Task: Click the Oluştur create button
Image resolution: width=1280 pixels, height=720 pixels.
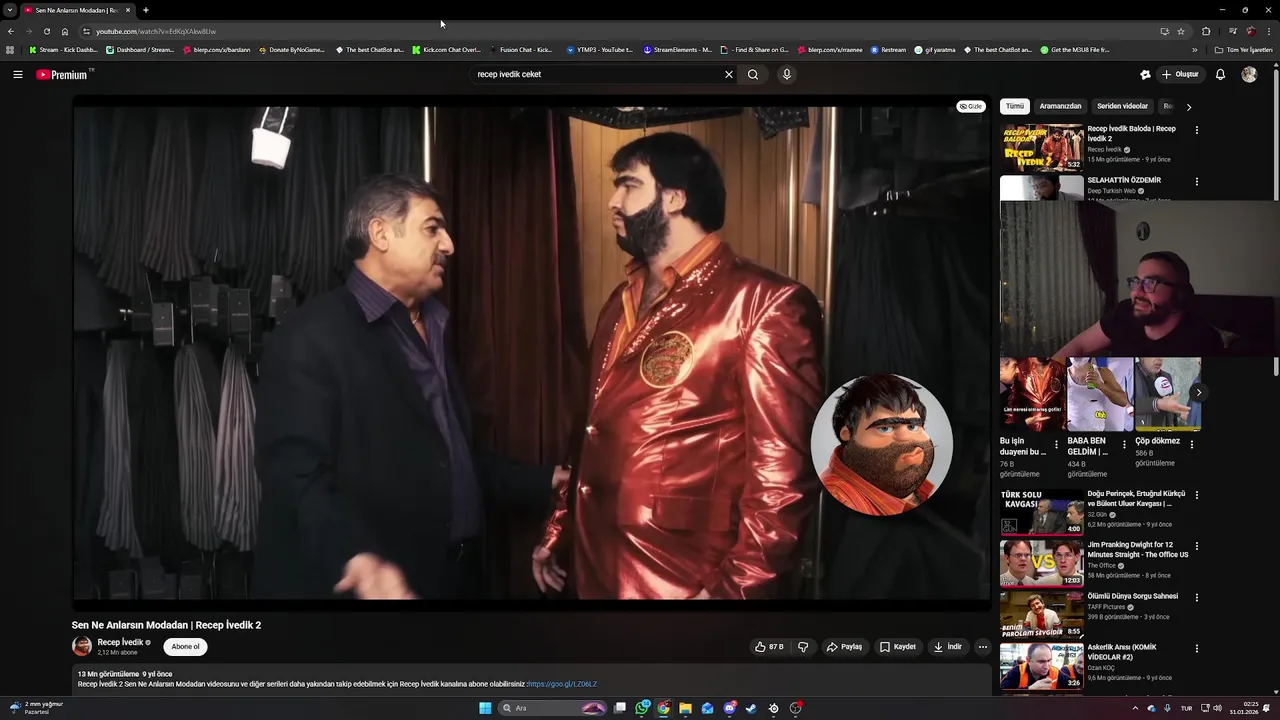Action: point(1180,74)
